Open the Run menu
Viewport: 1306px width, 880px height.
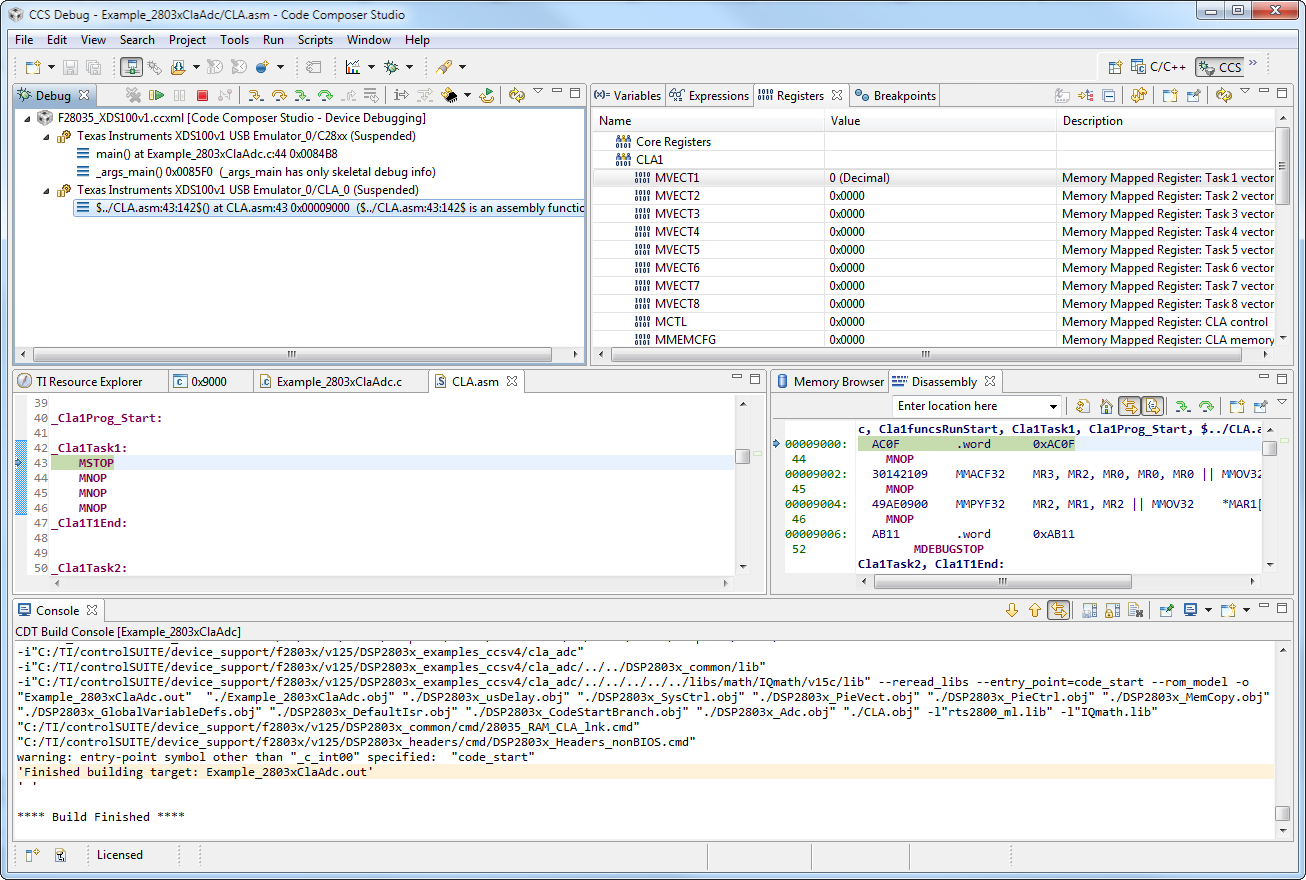point(273,40)
